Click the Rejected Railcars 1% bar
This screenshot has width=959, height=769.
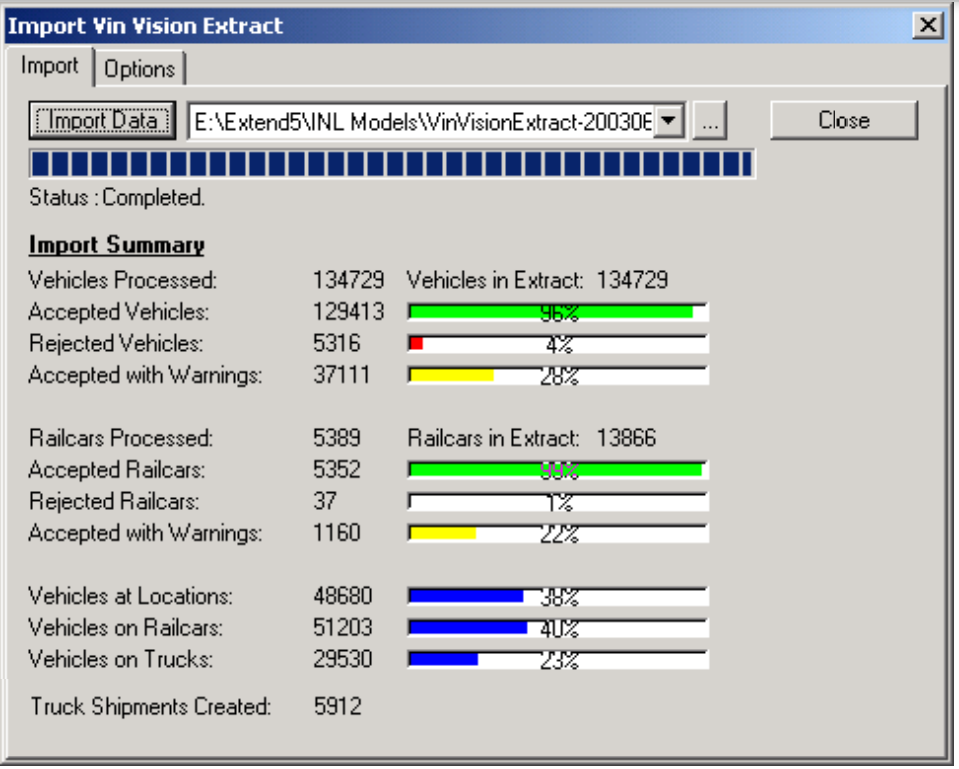pos(557,502)
